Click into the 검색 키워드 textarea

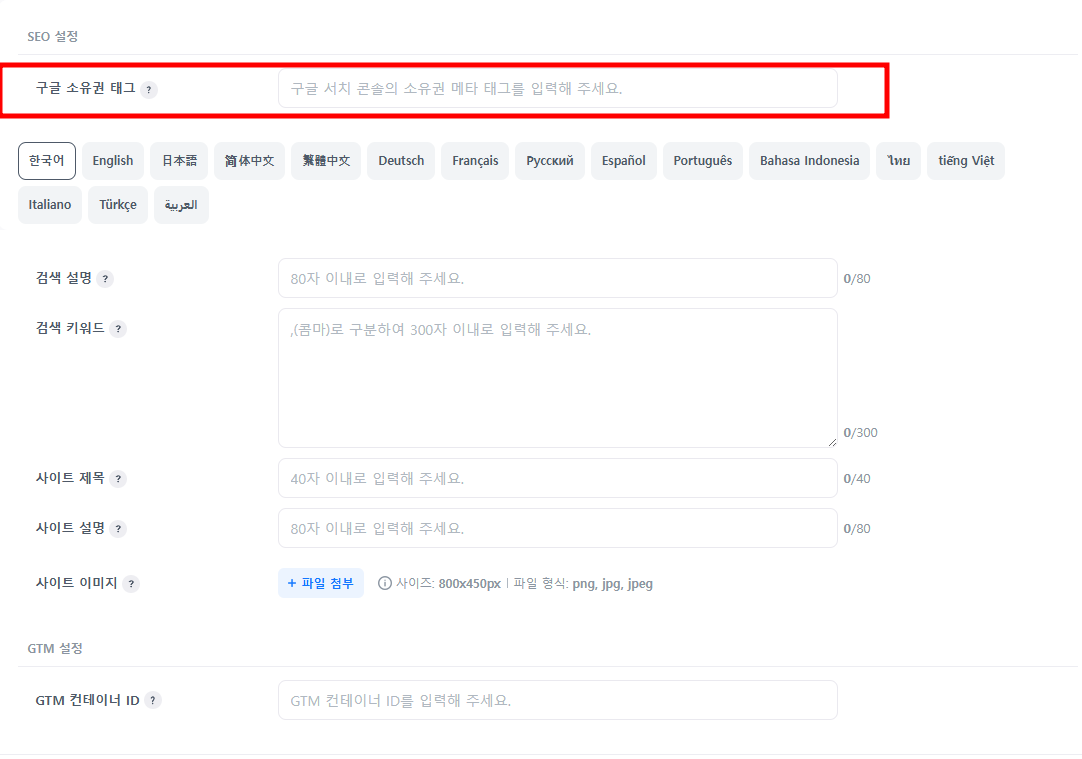coord(557,378)
